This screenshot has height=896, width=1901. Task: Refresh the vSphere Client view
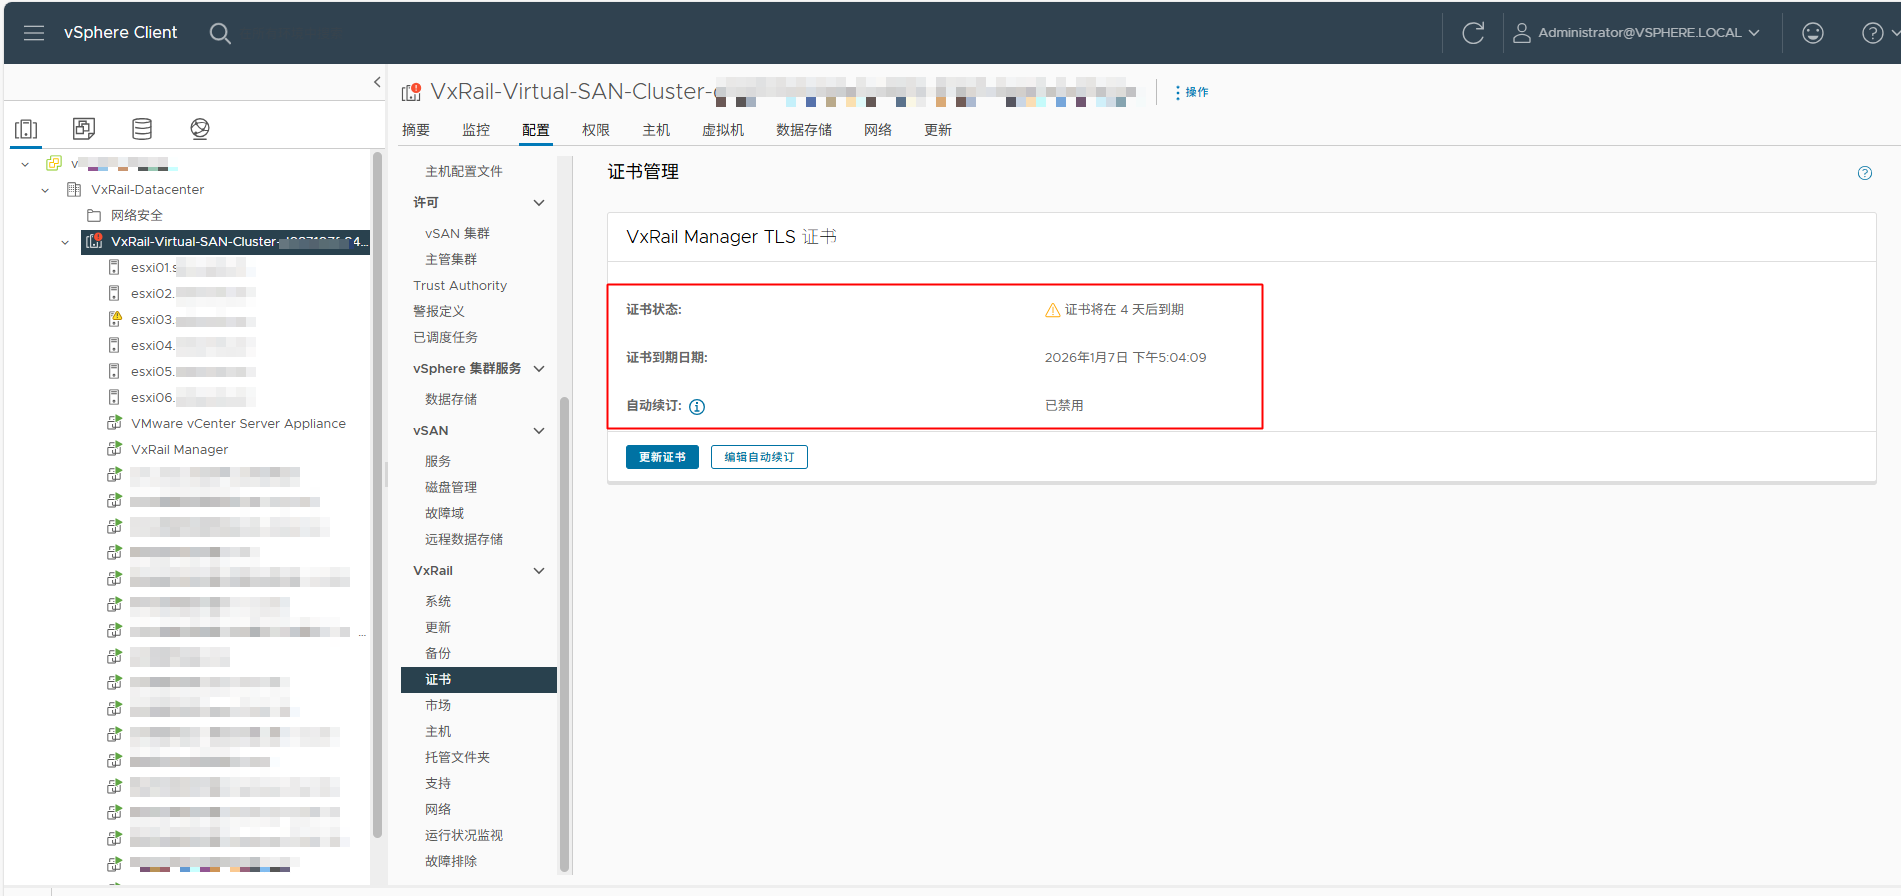(1473, 33)
